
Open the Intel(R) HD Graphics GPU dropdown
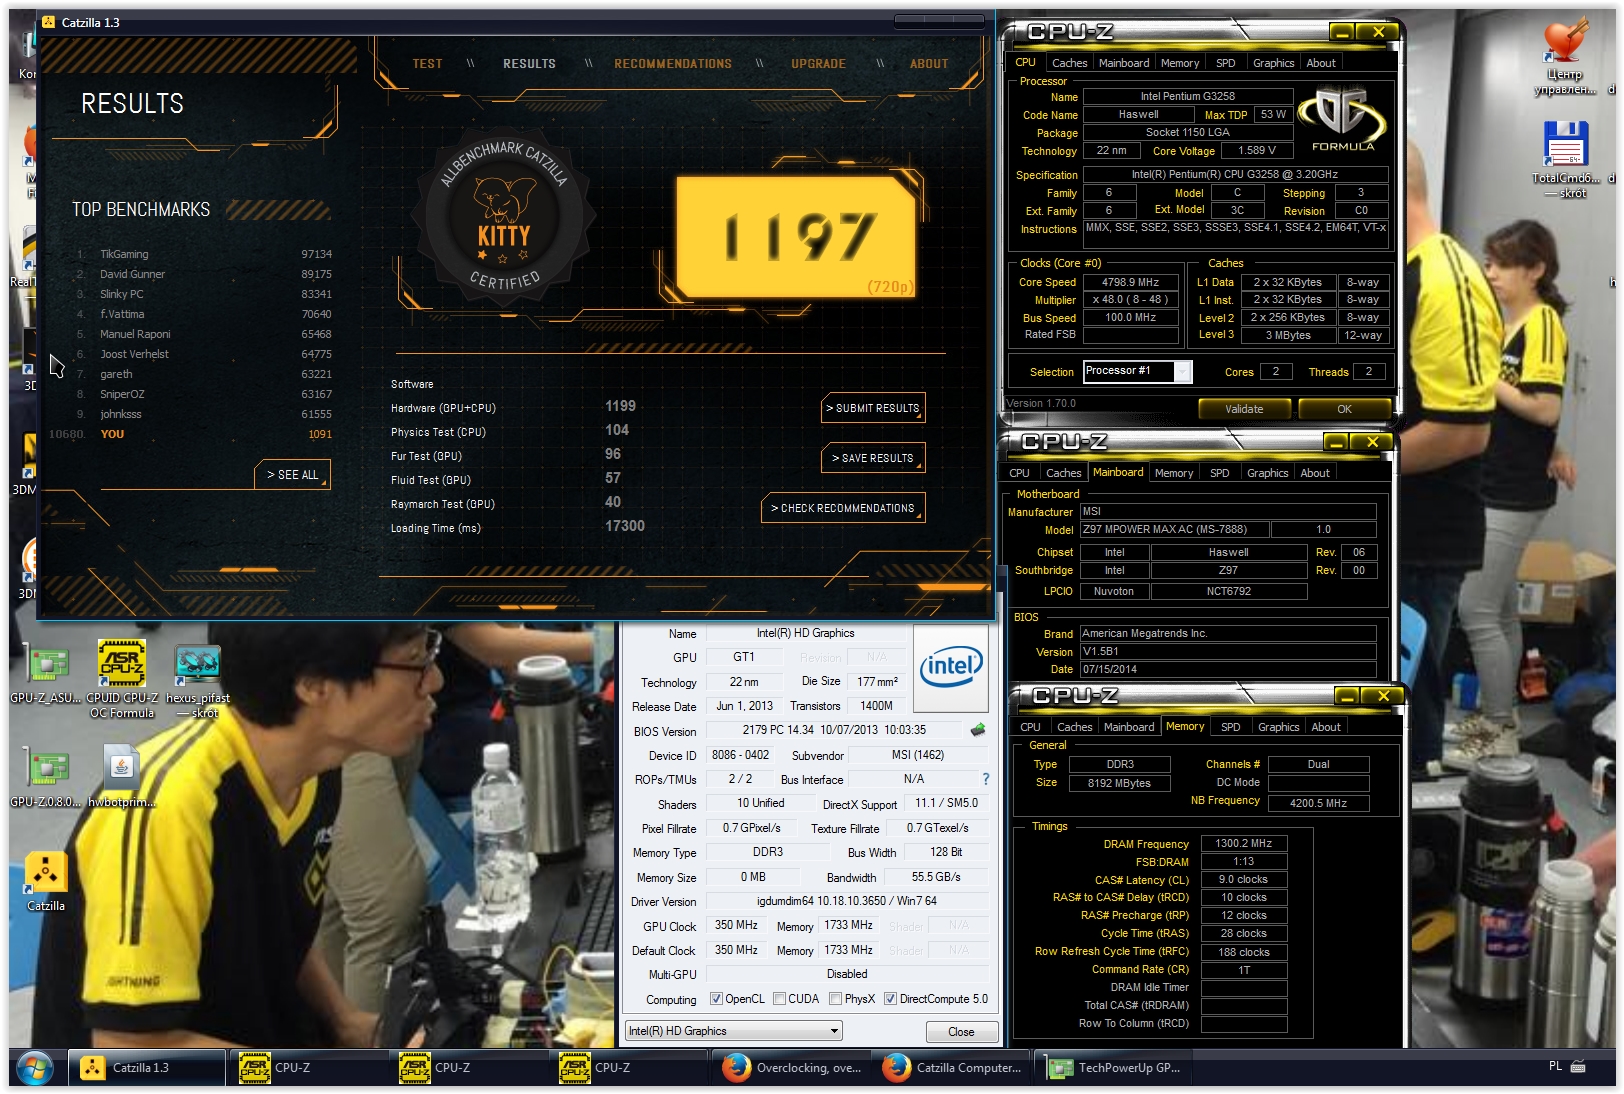(733, 1031)
